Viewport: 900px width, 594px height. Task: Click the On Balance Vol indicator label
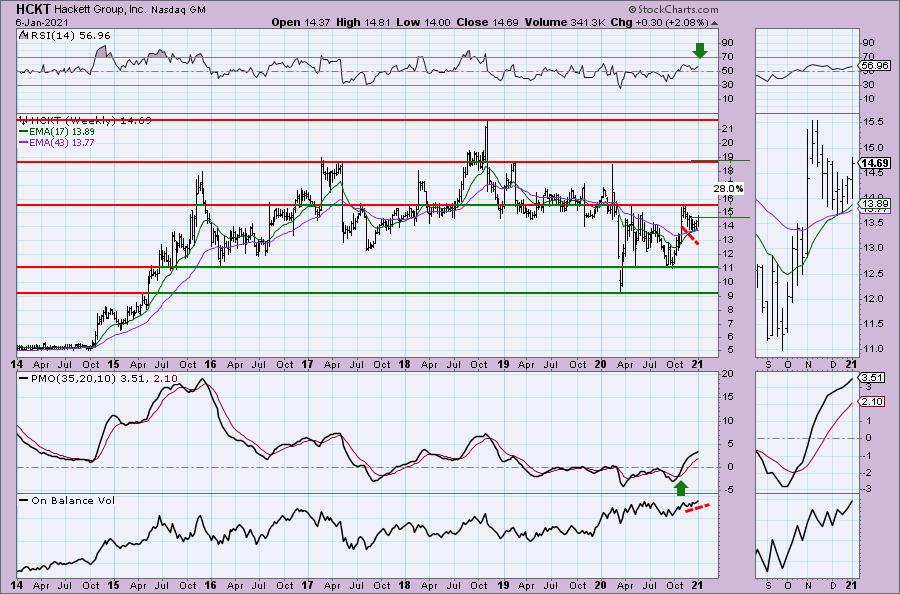[x=67, y=500]
